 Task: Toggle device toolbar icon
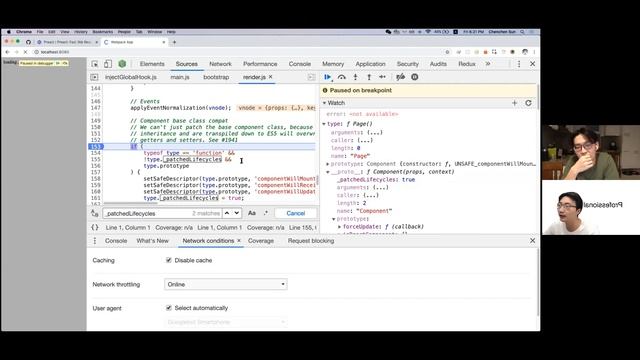(x=108, y=64)
